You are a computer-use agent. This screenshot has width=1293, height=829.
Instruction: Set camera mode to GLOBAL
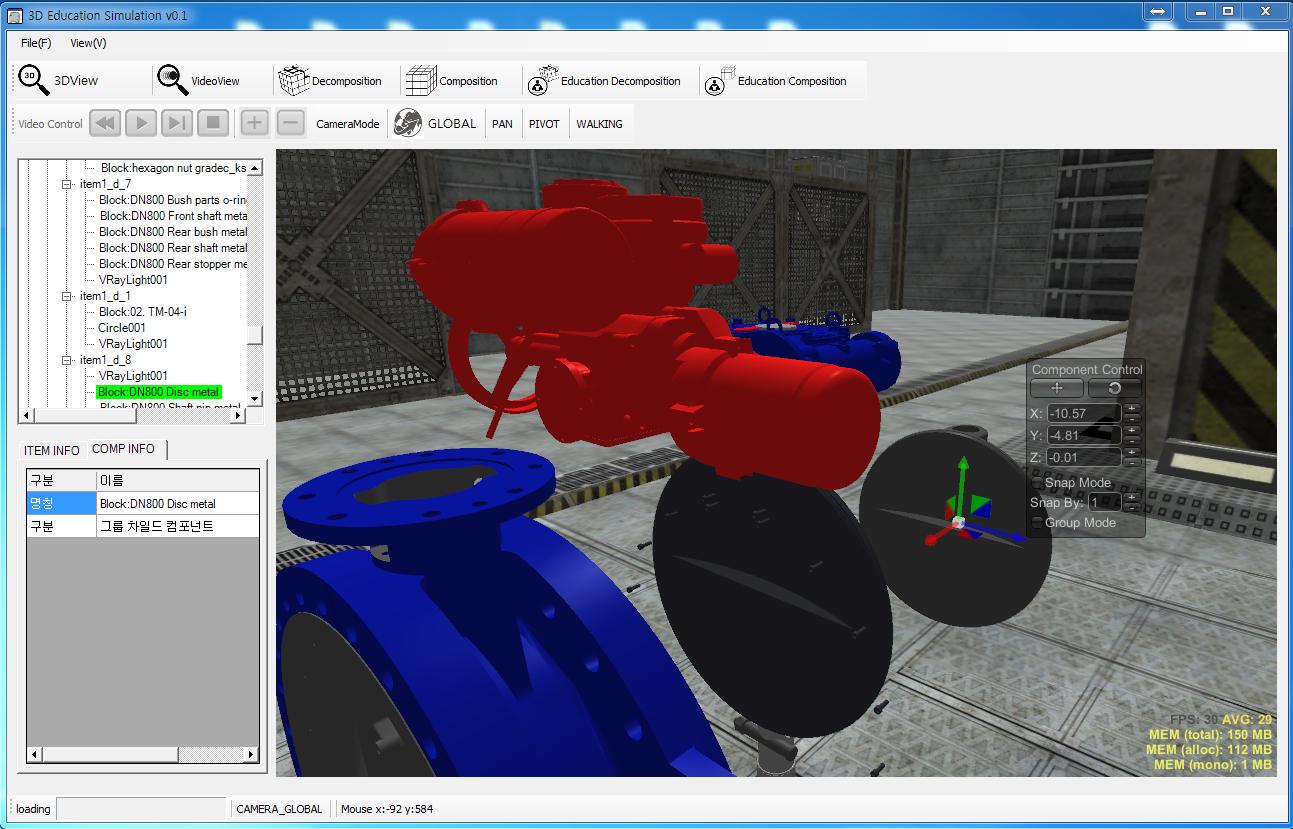[435, 123]
